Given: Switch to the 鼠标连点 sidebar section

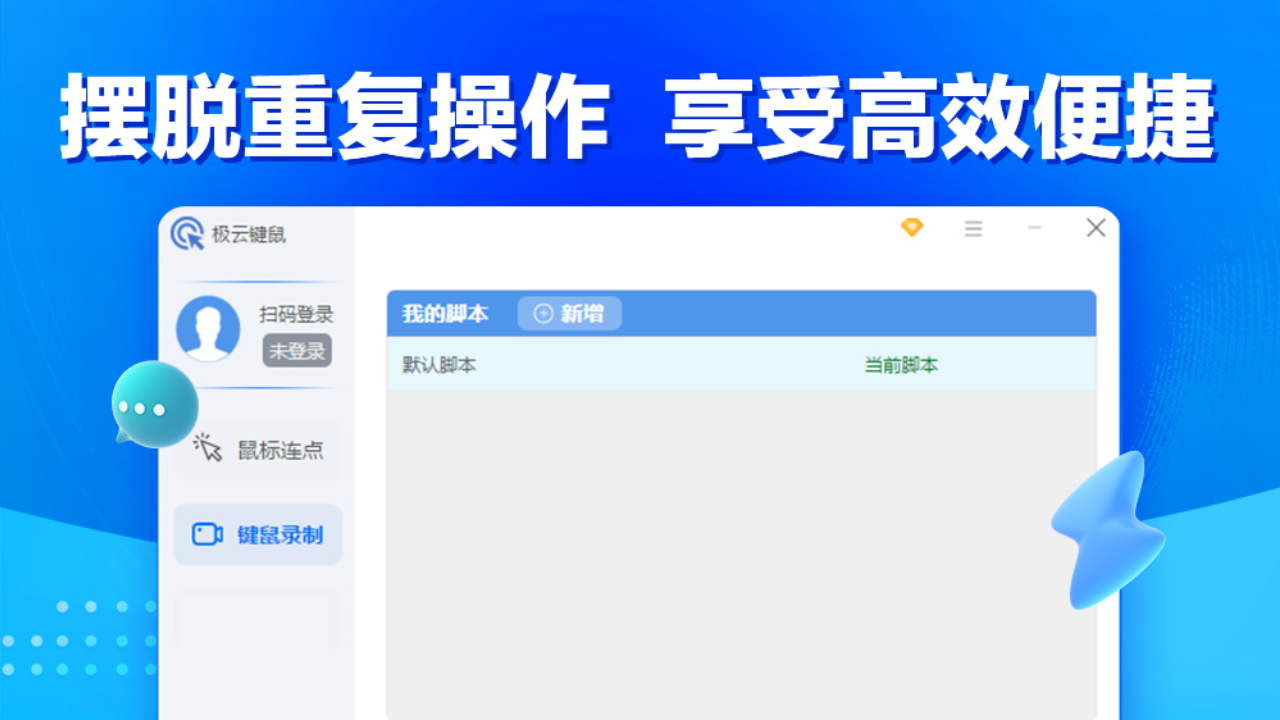Looking at the screenshot, I should click(258, 449).
